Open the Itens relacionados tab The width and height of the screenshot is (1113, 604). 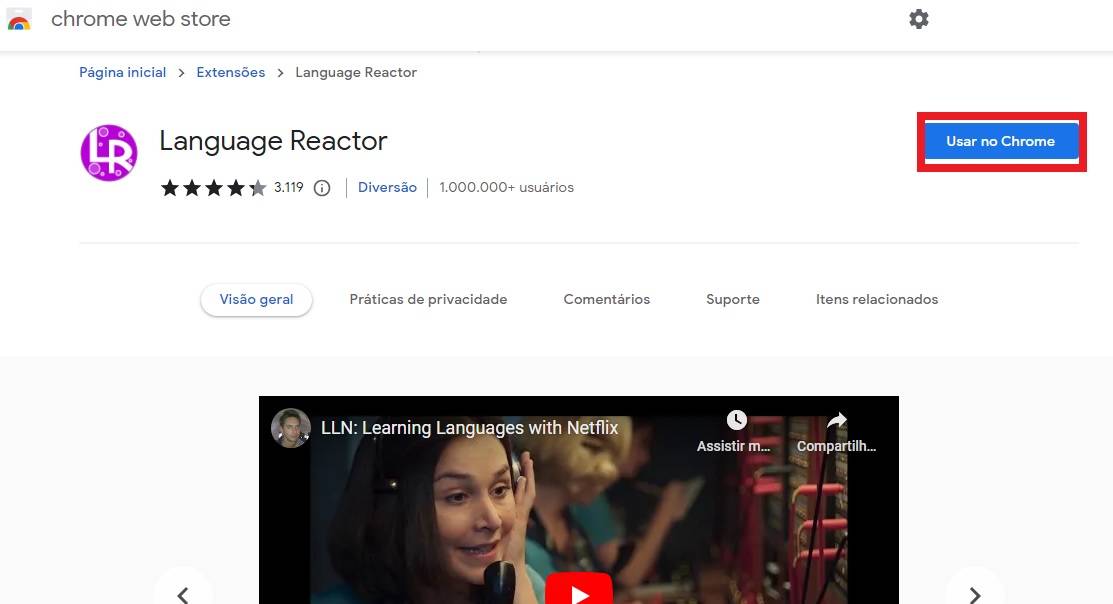pyautogui.click(x=876, y=300)
